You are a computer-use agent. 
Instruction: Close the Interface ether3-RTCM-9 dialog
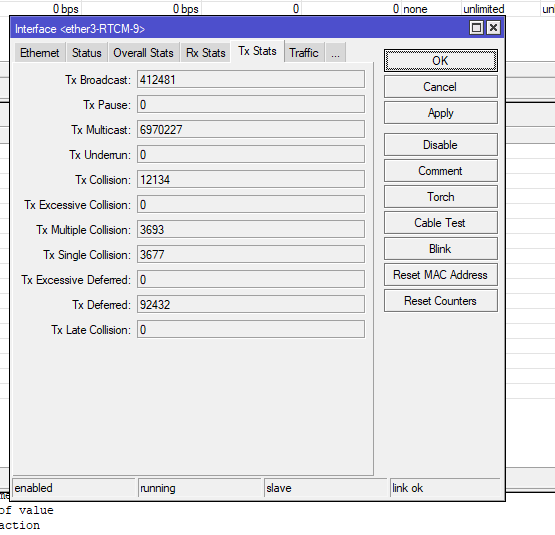493,28
